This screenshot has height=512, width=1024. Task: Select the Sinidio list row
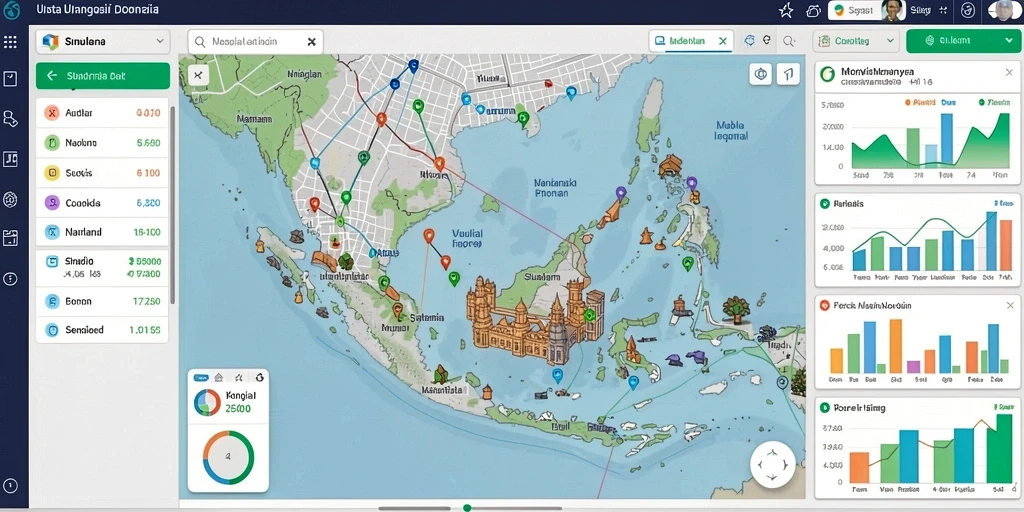103,267
